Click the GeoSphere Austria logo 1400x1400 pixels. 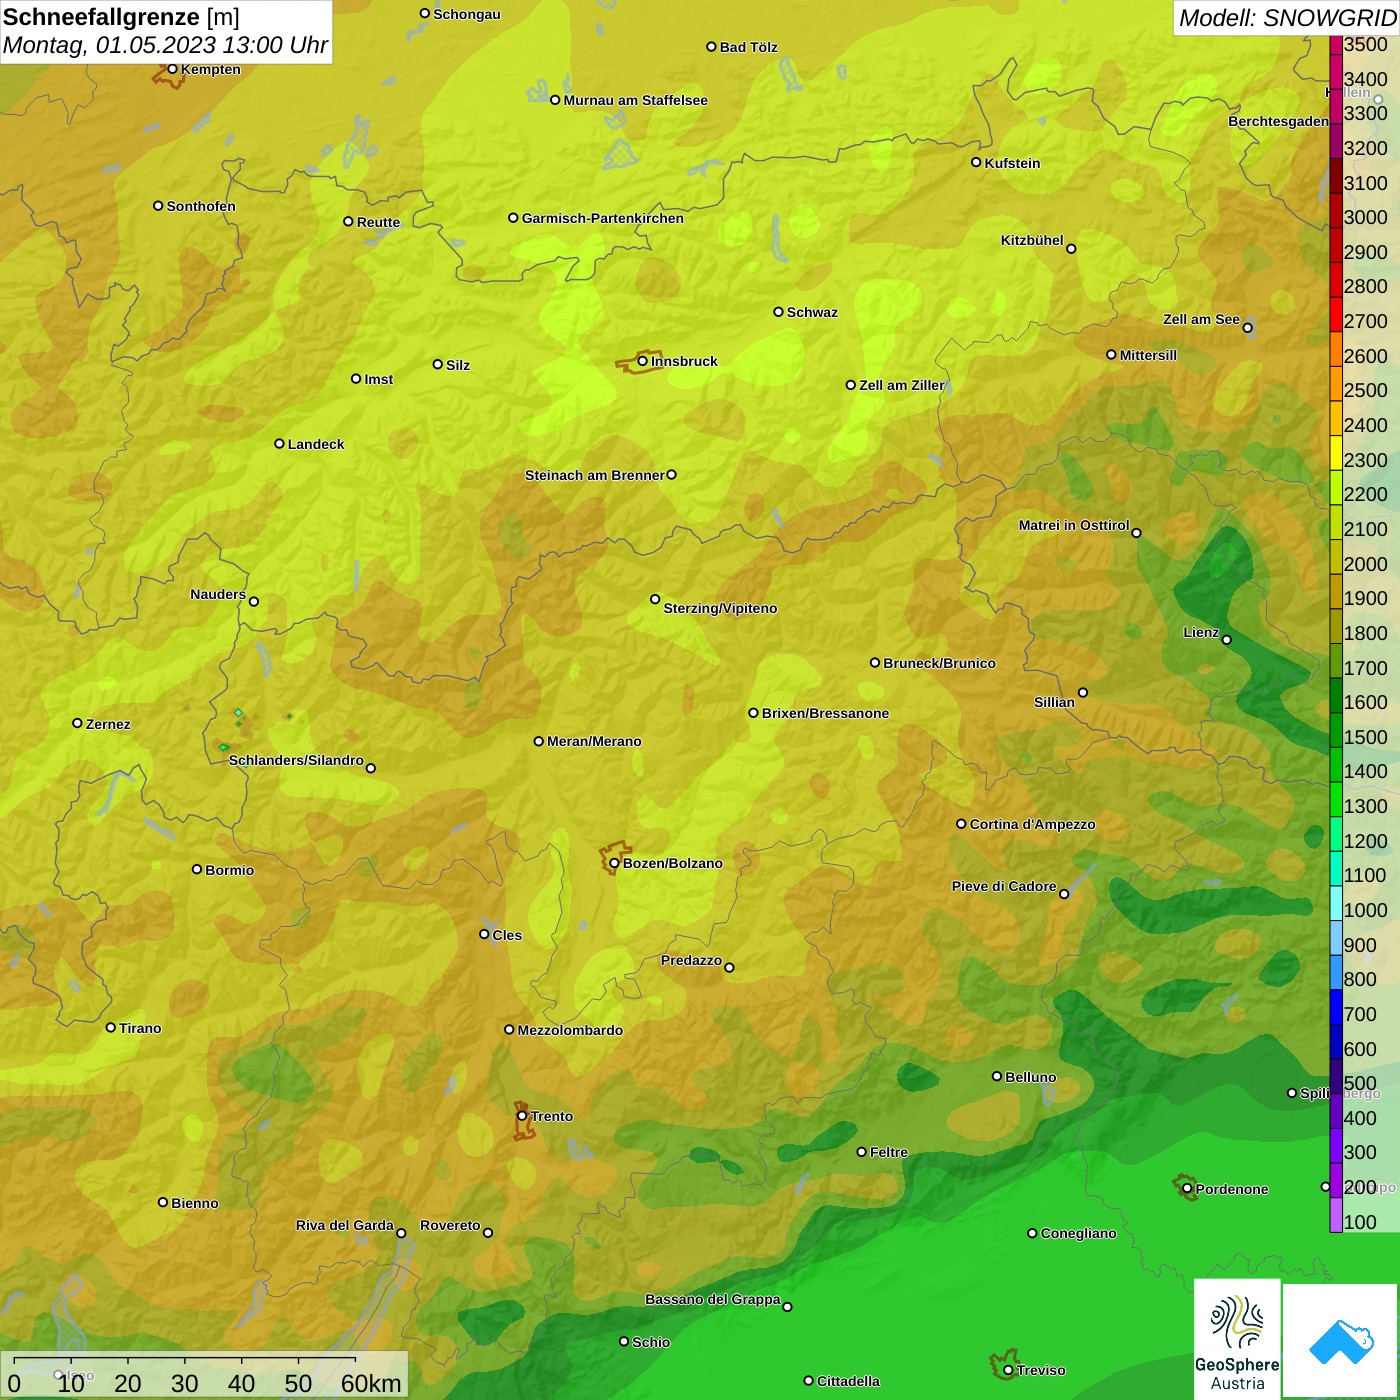tap(1237, 1338)
